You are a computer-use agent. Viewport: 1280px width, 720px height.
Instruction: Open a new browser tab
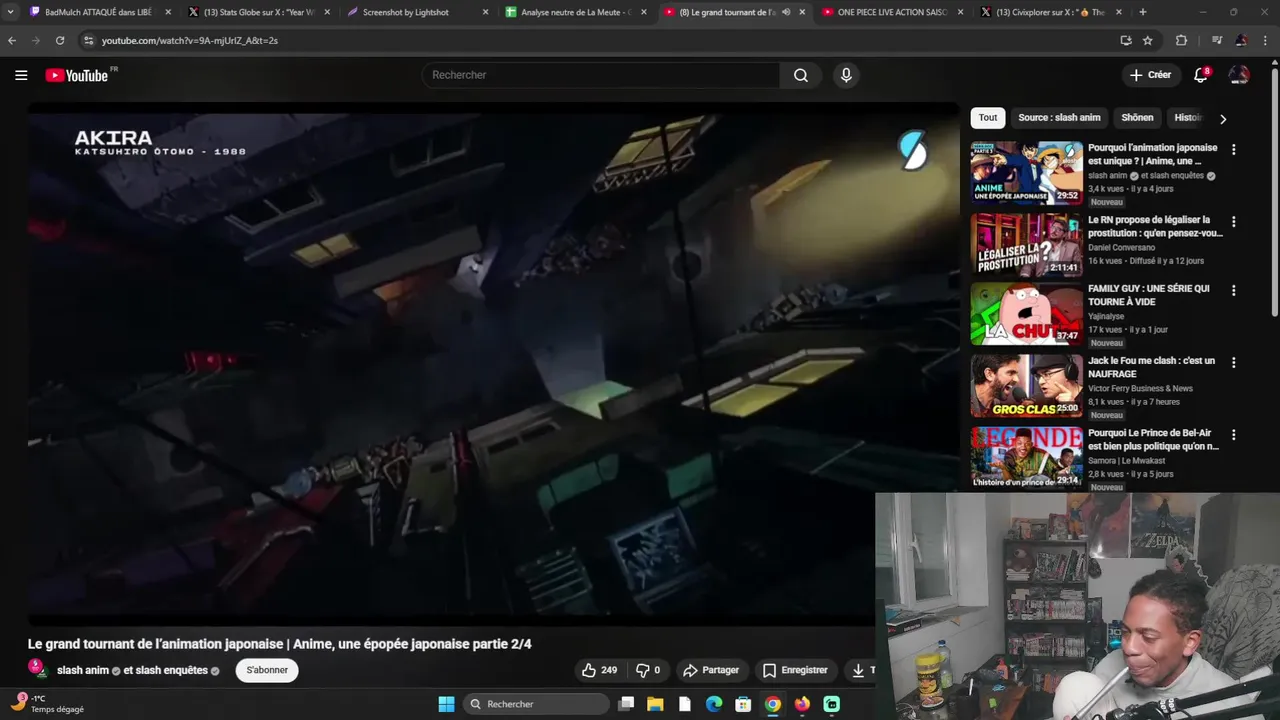(1143, 12)
